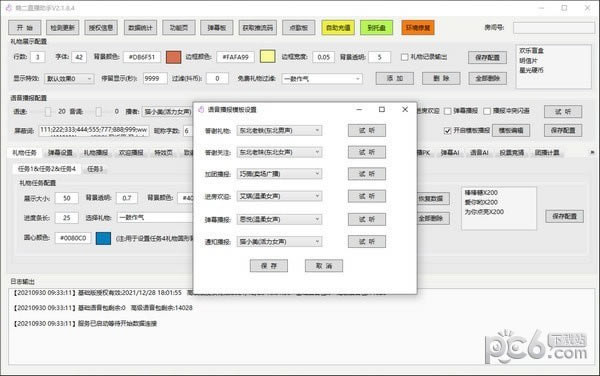Click the 删除 delete button
Screen dimensions: 600x376
(441, 78)
